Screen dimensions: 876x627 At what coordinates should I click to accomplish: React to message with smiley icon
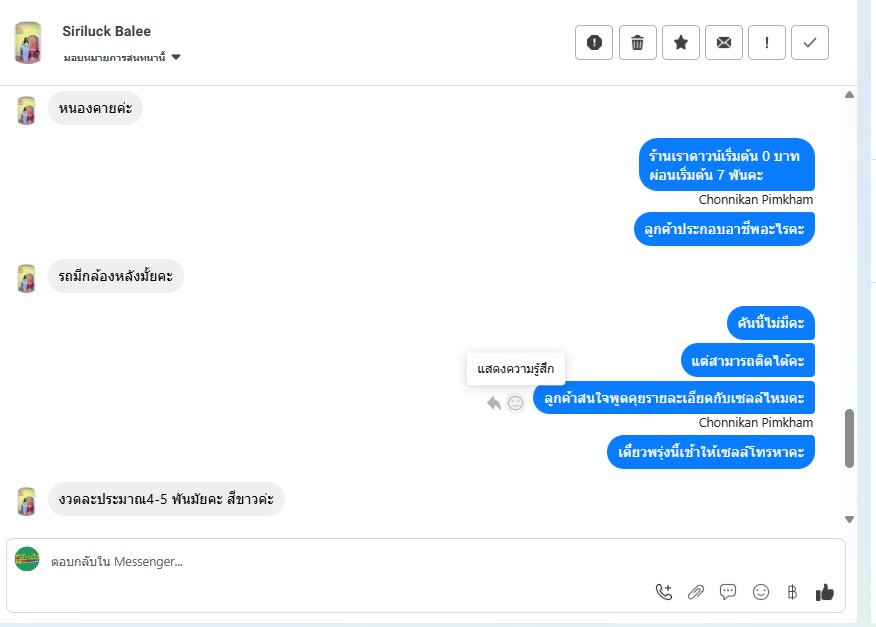click(x=515, y=402)
